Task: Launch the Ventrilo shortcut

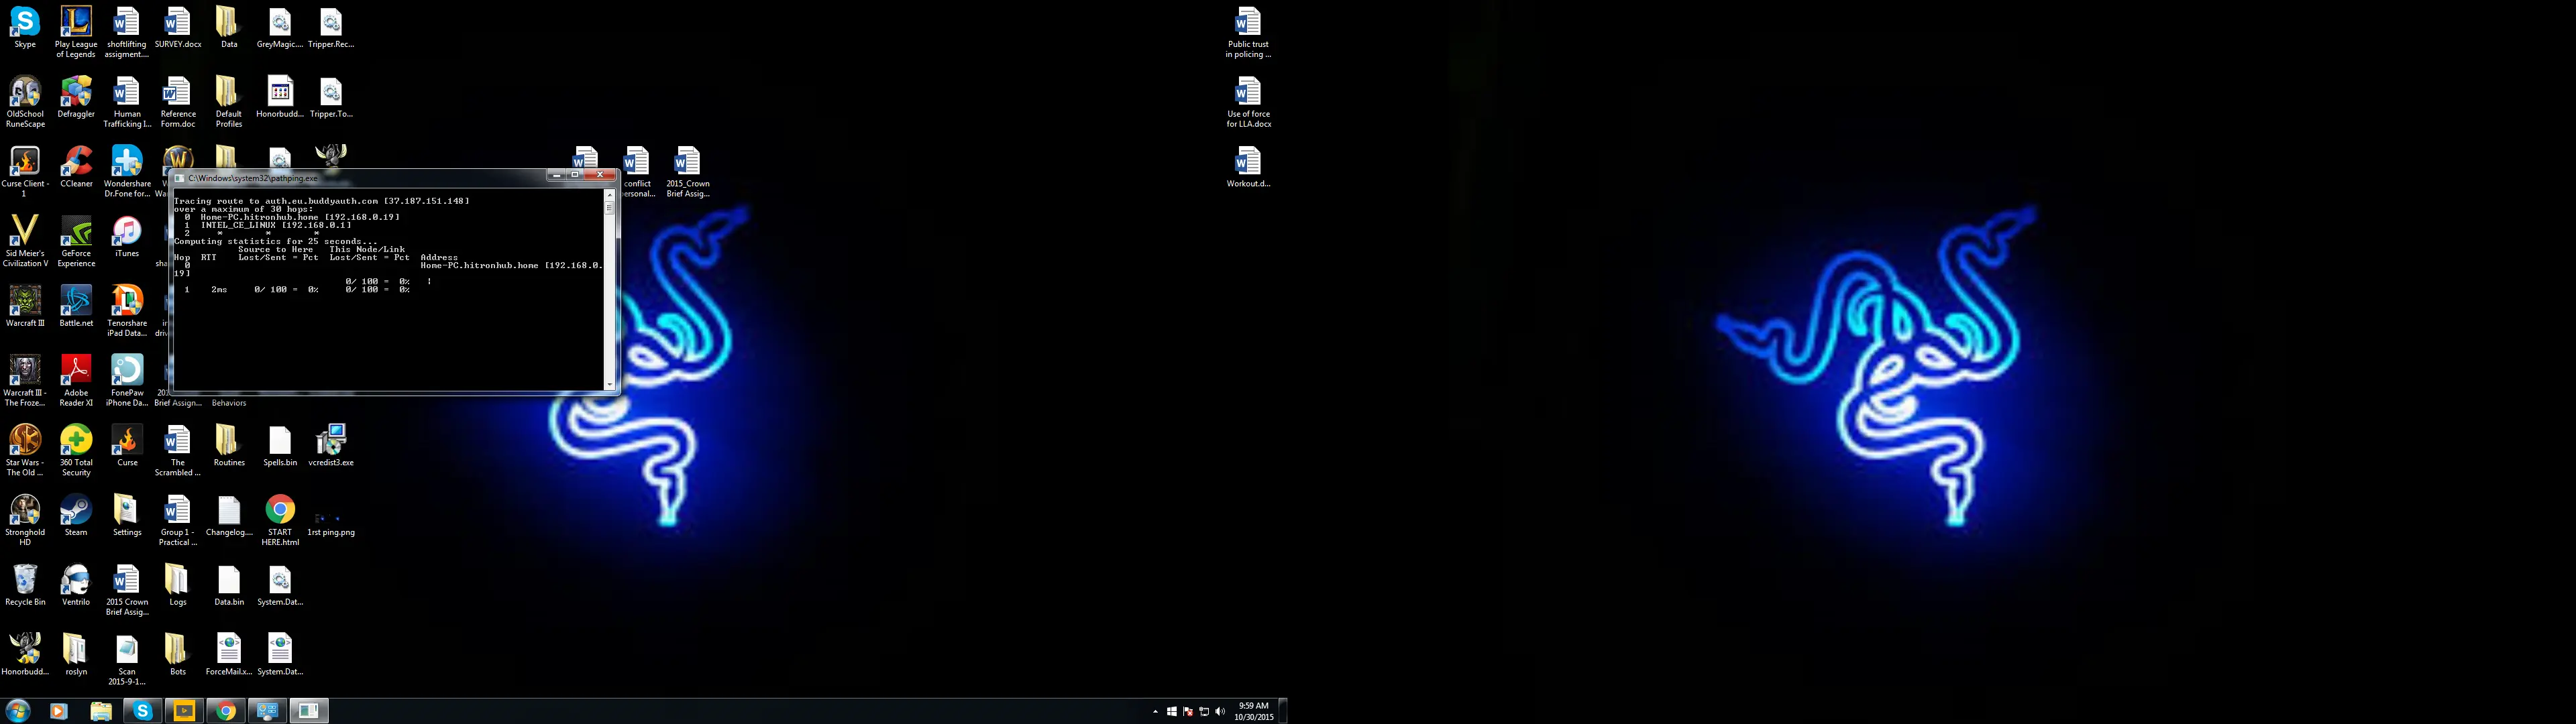Action: 76,585
